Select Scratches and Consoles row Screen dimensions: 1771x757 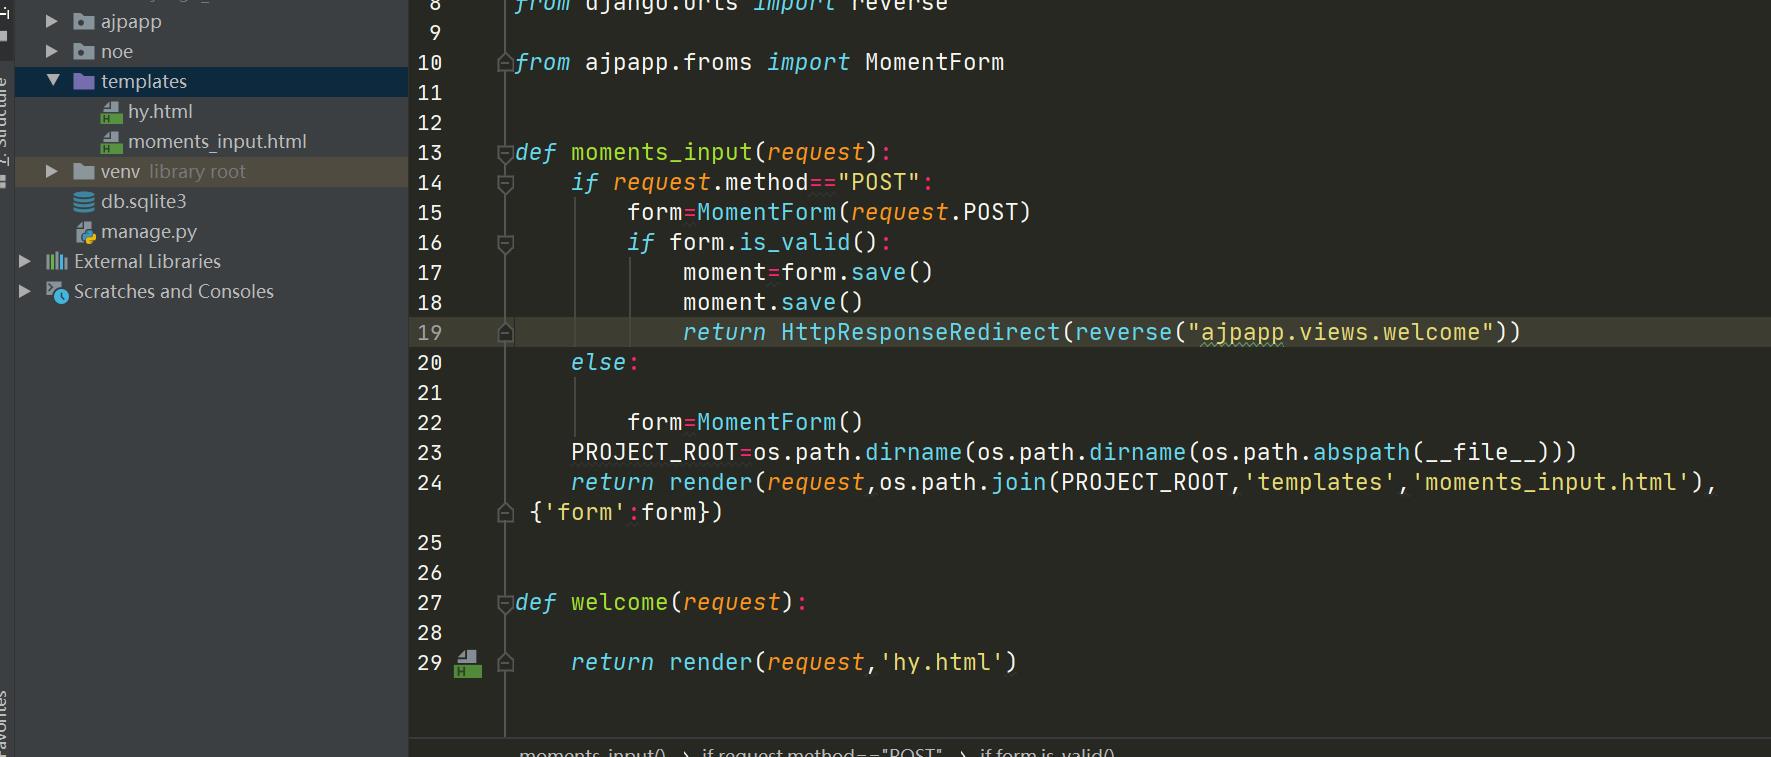pos(211,291)
